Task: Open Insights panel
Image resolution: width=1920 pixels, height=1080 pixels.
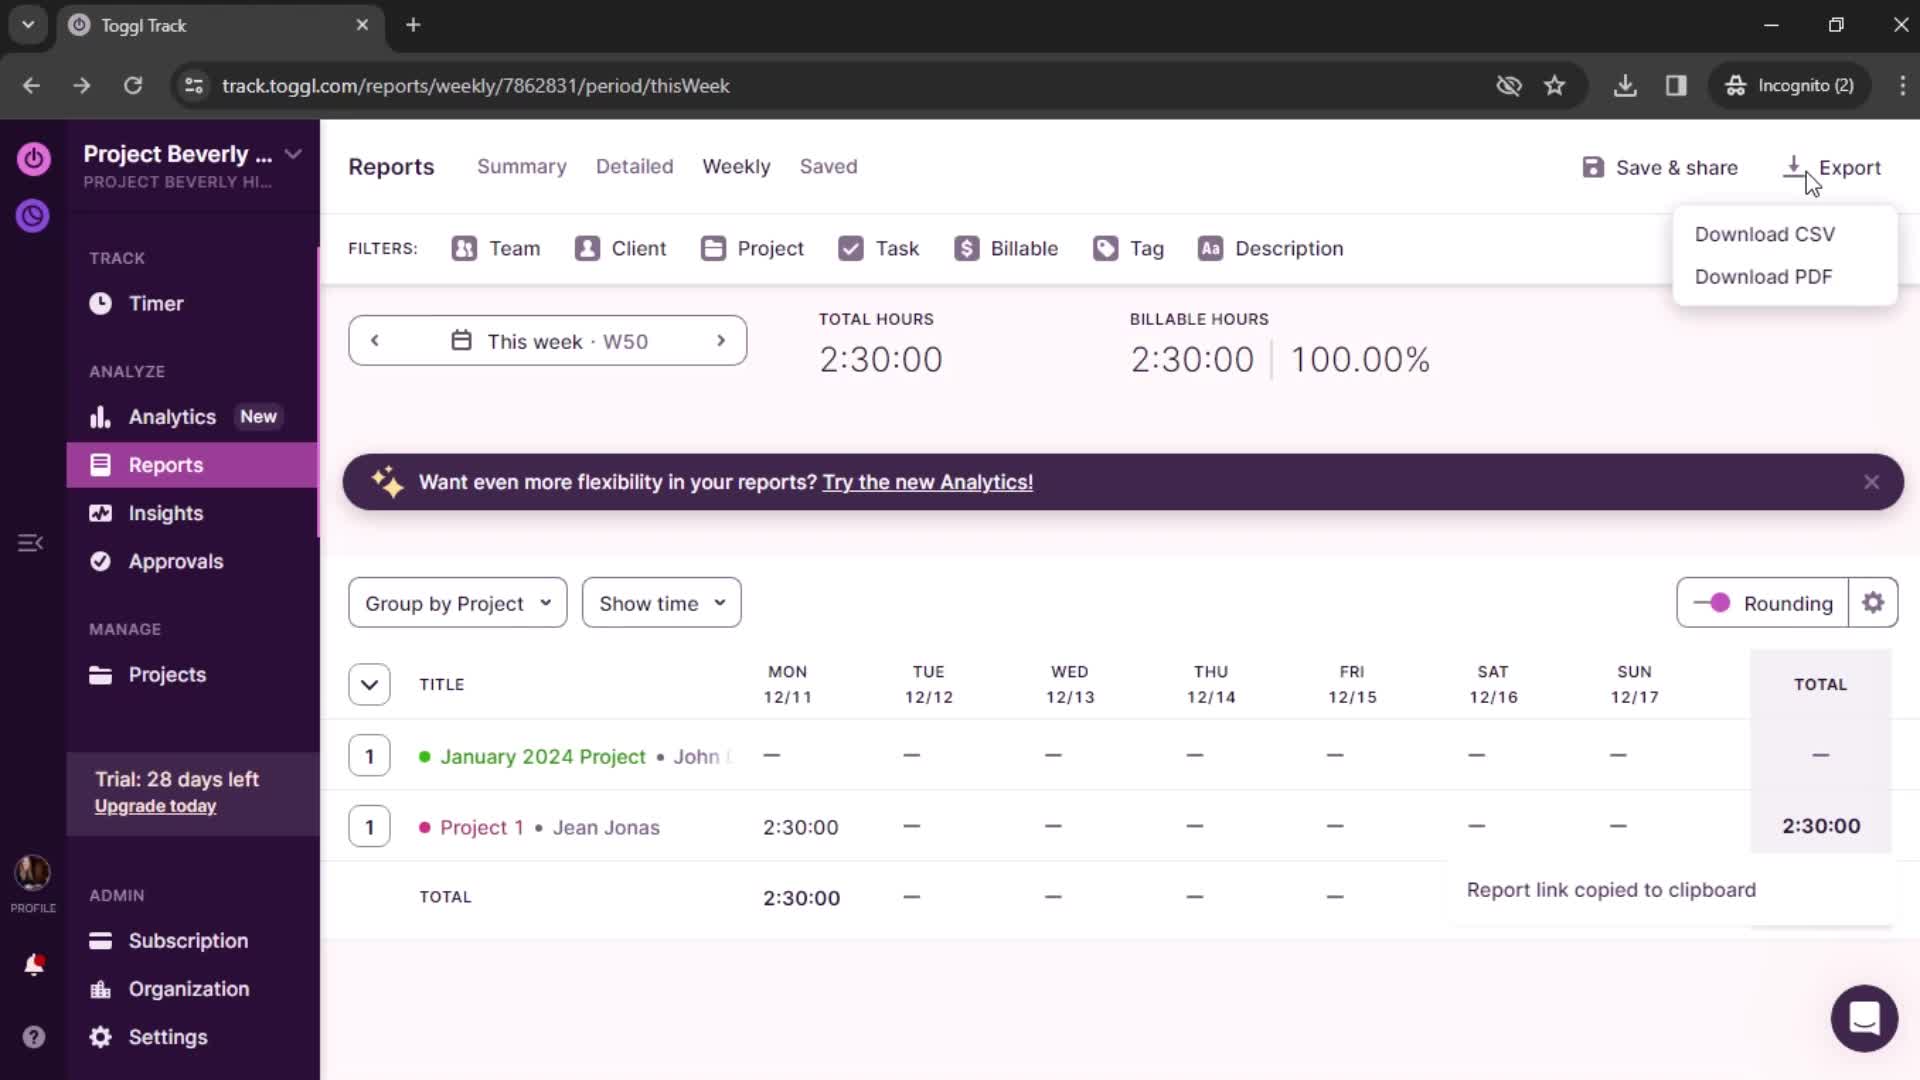Action: [167, 513]
